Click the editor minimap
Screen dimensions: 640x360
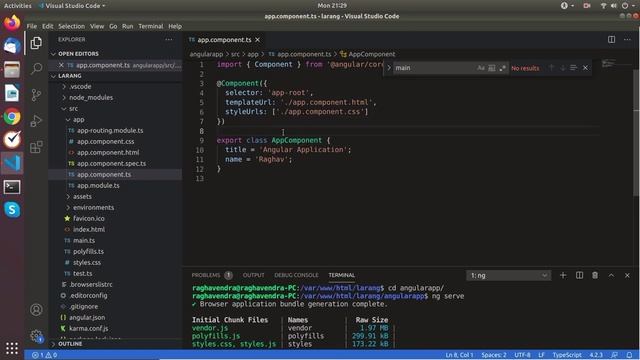click(616, 64)
